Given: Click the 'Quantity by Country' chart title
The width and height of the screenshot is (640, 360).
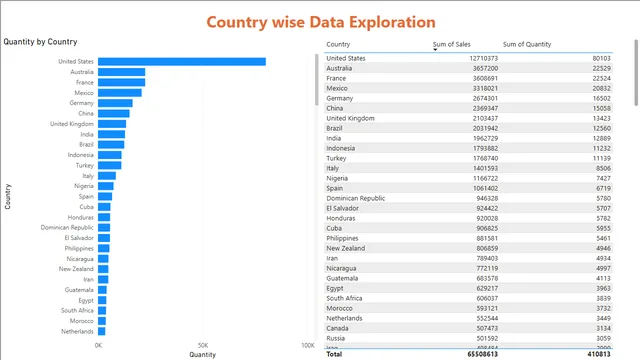Looking at the screenshot, I should pos(40,42).
